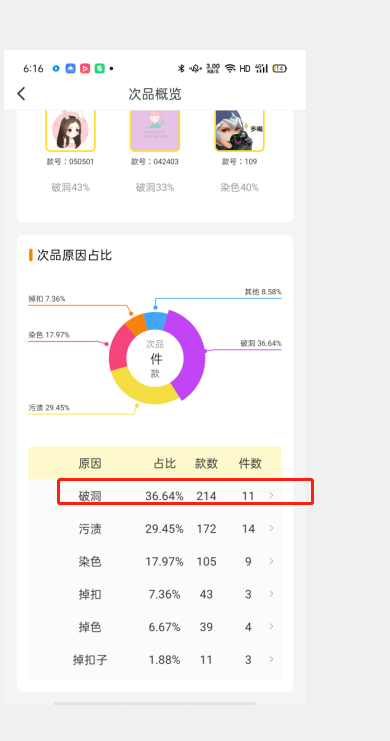Tap the 172 style count cell
This screenshot has width=390, height=741.
(207, 529)
